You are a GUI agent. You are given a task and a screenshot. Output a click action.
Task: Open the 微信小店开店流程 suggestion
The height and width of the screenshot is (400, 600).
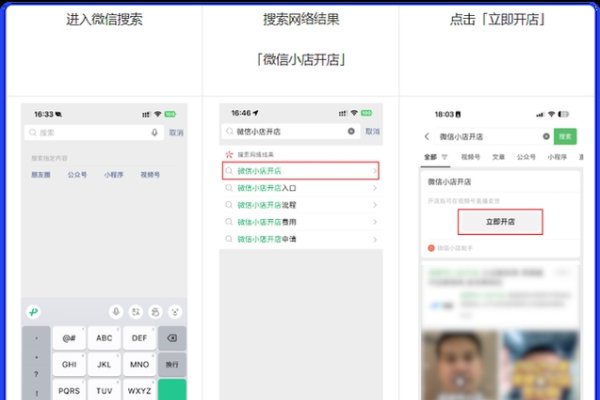click(x=301, y=205)
